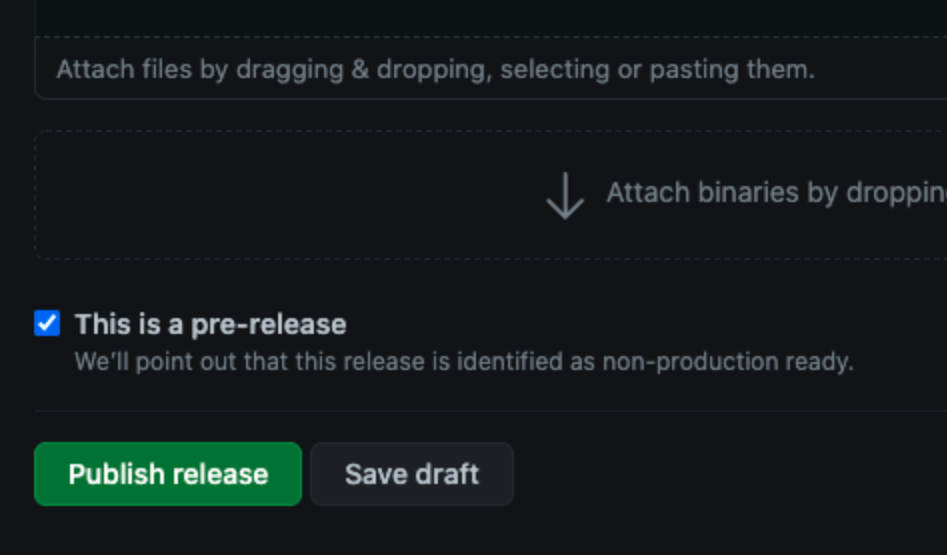This screenshot has width=947, height=555.
Task: Click the dashed border binaries upload box
Action: [x=490, y=196]
